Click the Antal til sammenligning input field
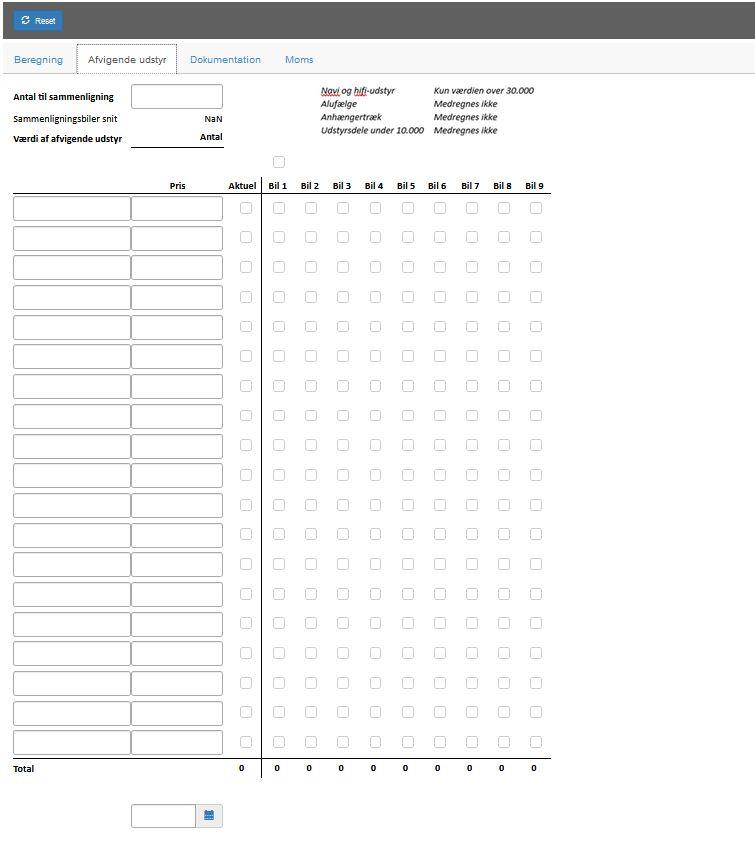 (x=176, y=97)
